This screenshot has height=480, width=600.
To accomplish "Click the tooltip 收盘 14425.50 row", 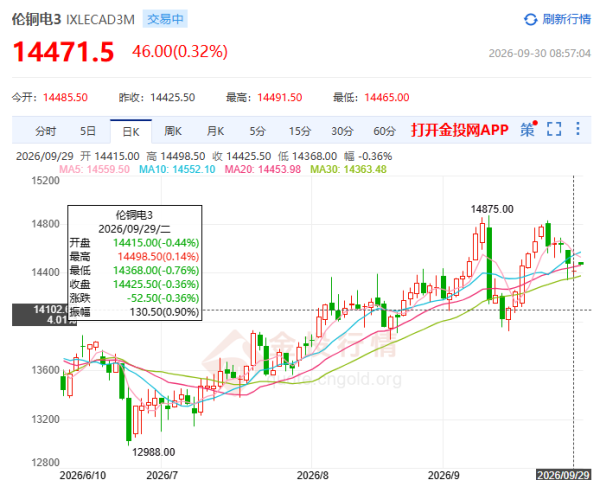I will (134, 284).
